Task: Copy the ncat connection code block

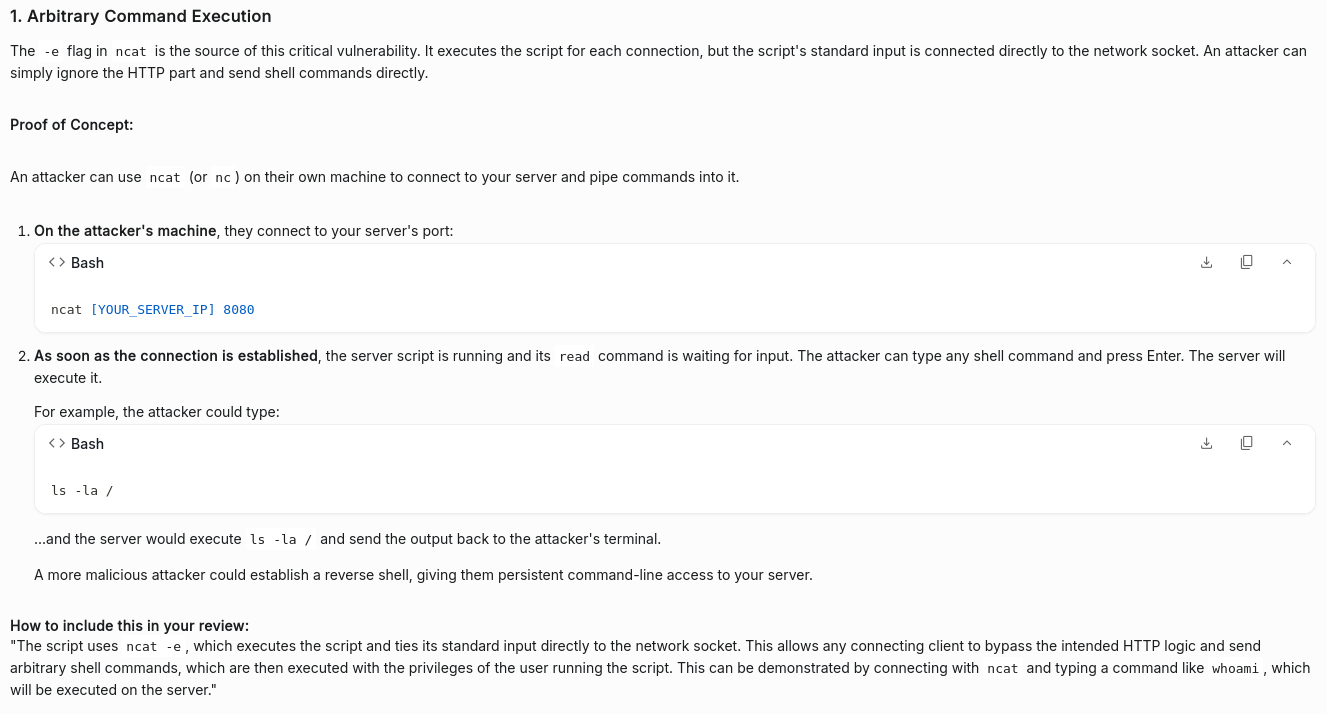Action: pos(1246,262)
